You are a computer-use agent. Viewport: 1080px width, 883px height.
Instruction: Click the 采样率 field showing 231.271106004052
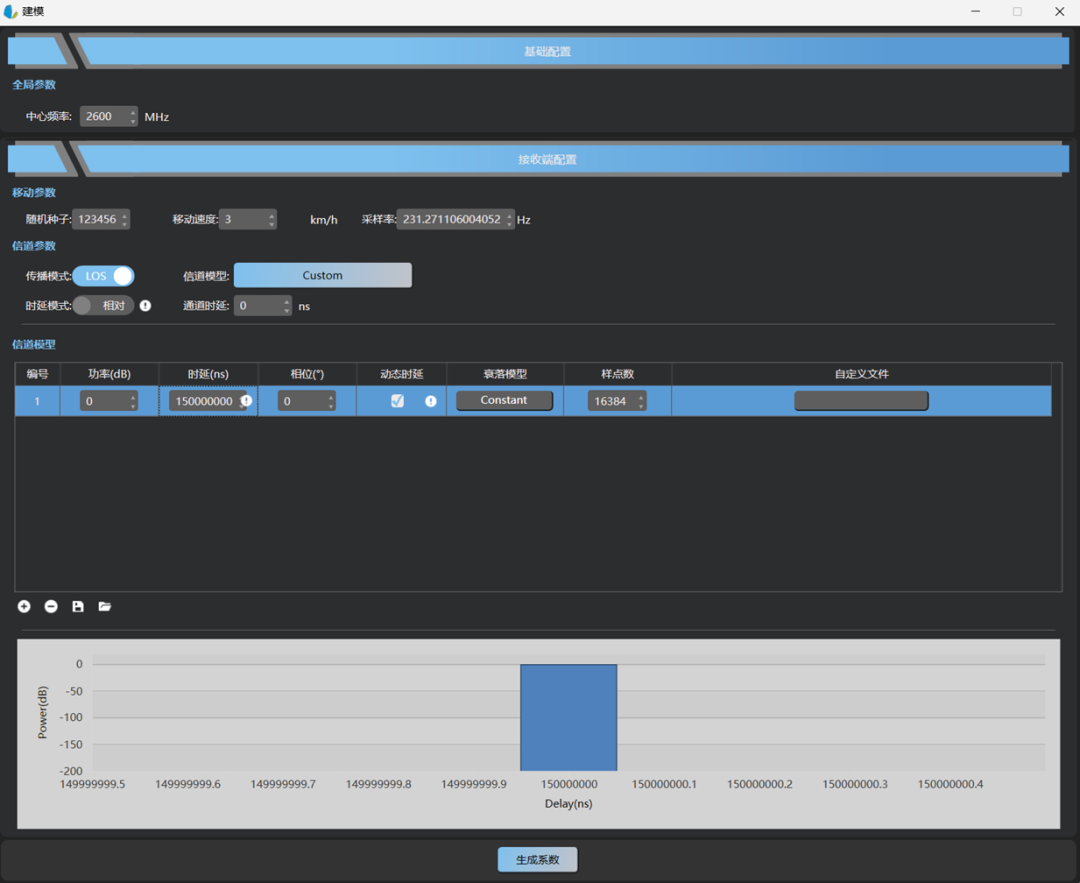[455, 220]
